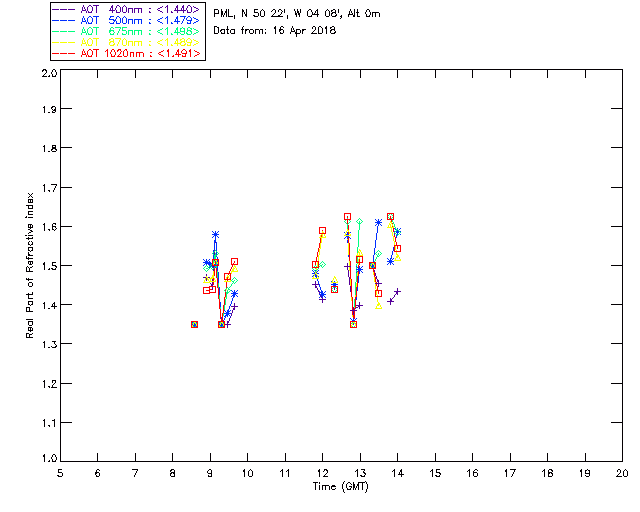Click the 16 x-axis time label
Image resolution: width=640 pixels, height=512 pixels.
(x=473, y=473)
